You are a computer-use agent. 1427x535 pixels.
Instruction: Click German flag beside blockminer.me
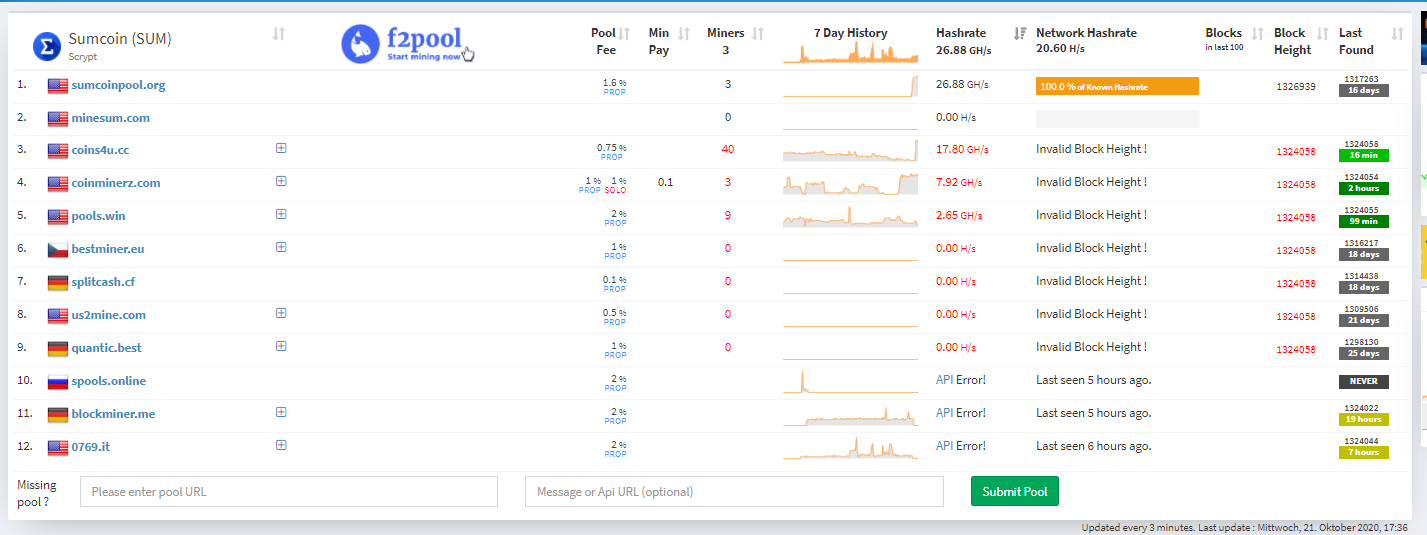coord(58,415)
